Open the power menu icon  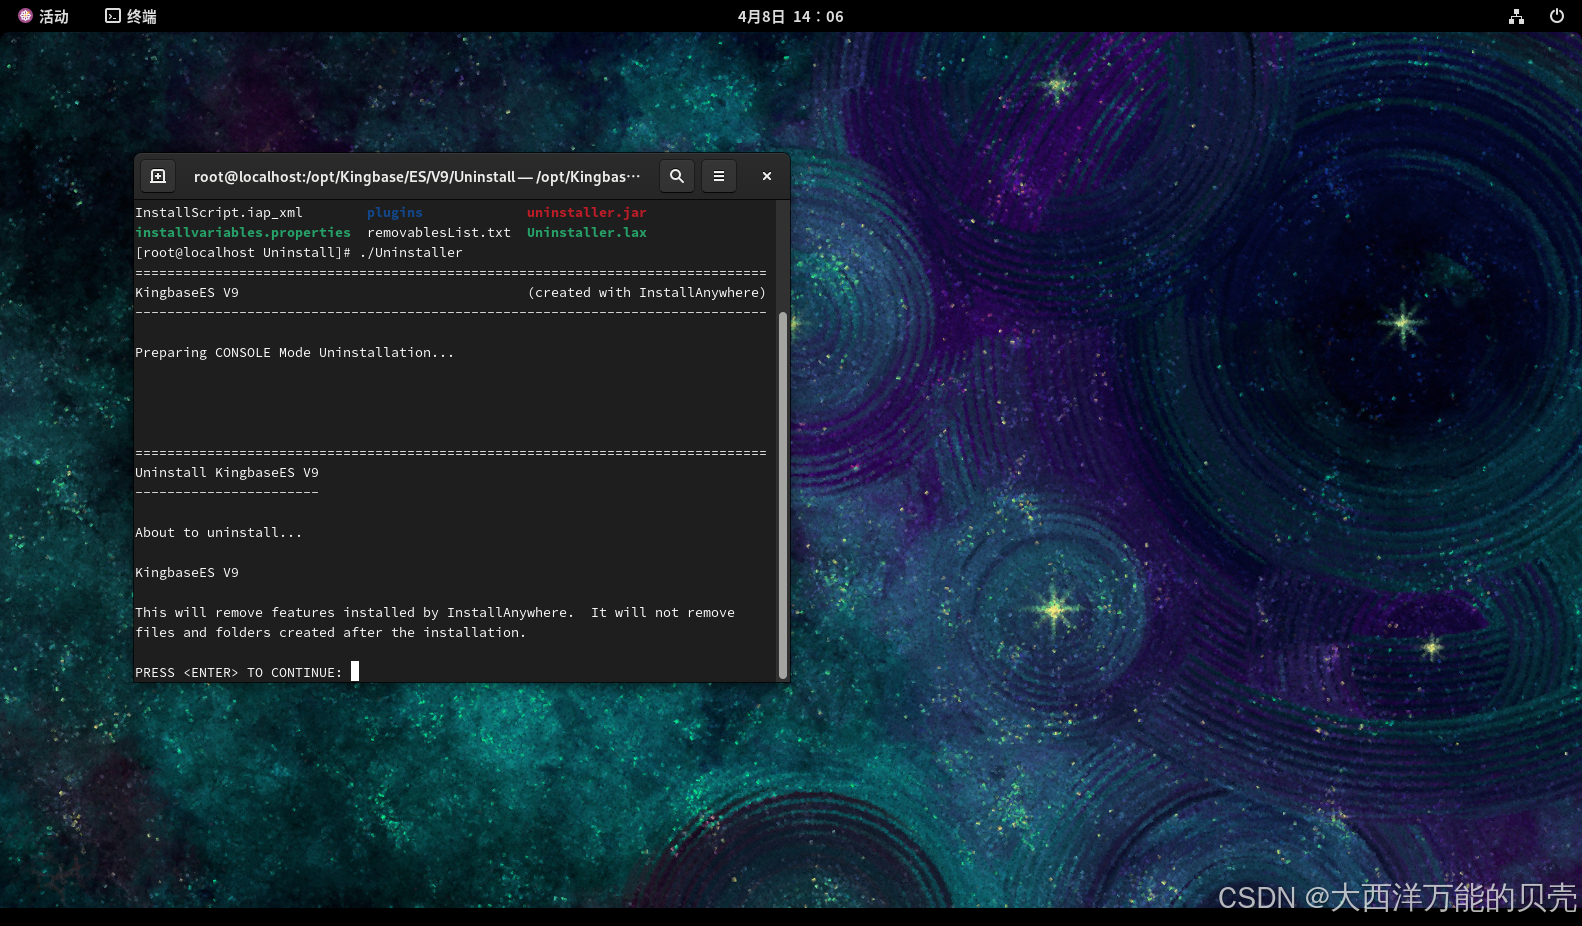[1556, 16]
